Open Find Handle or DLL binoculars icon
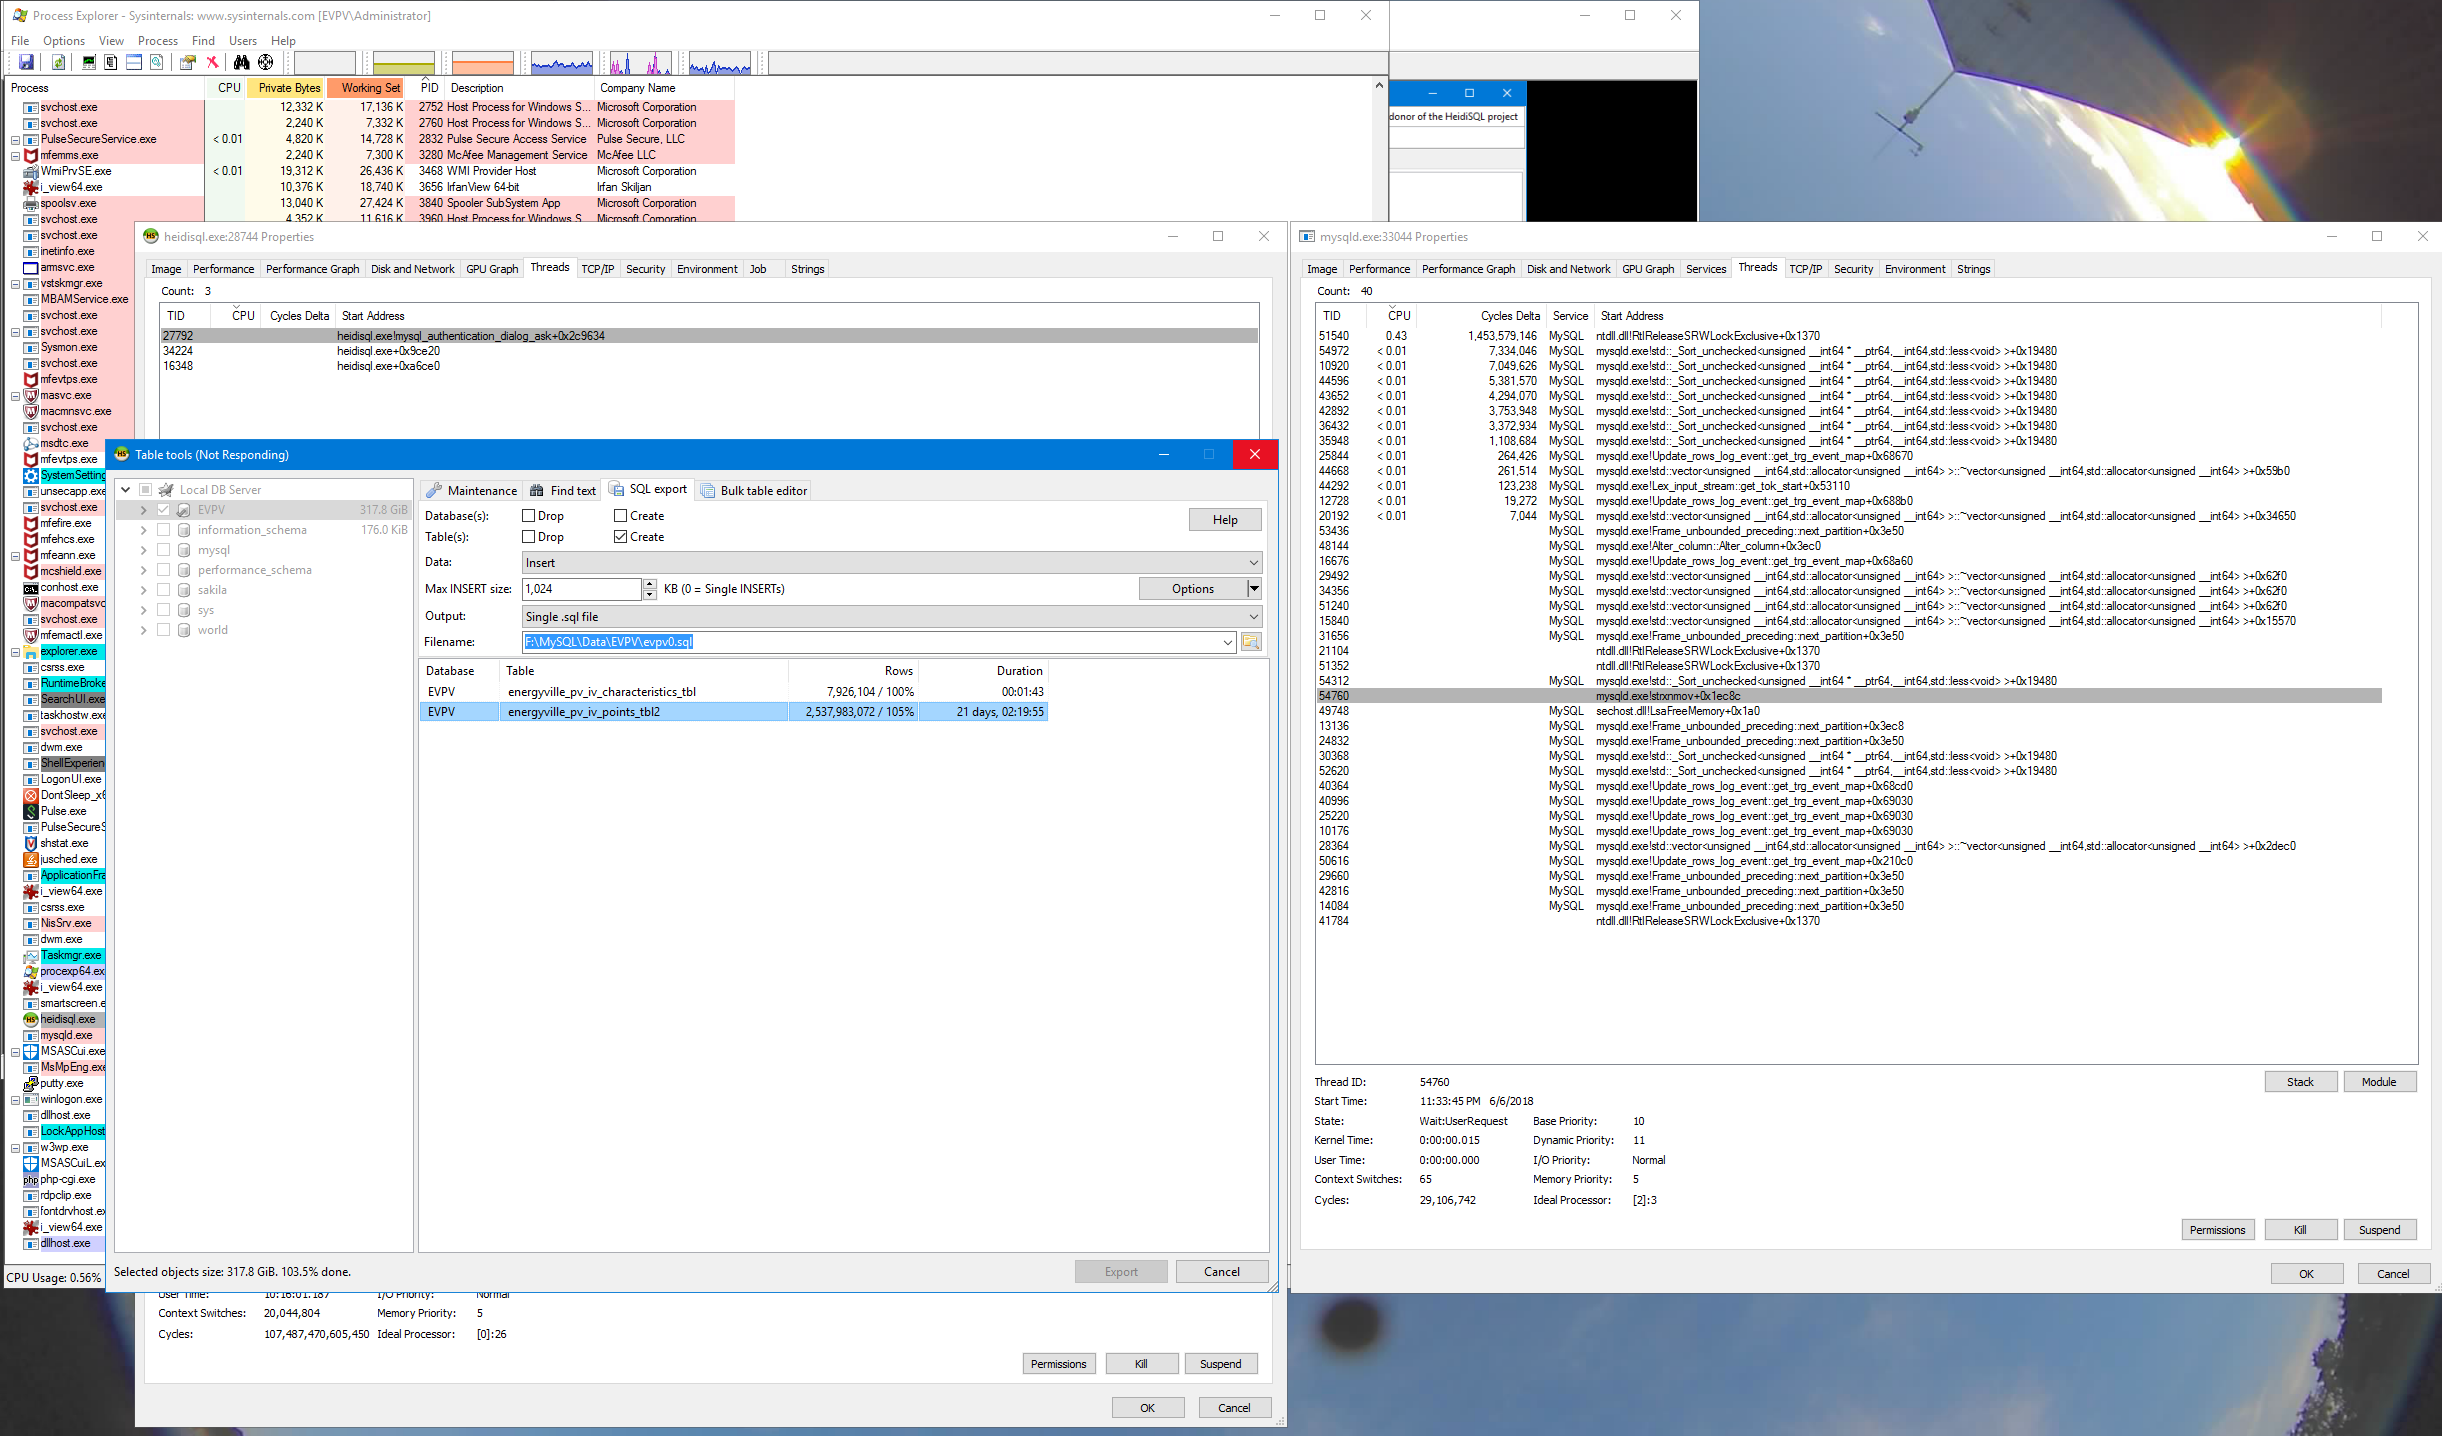The image size is (2442, 1436). [x=241, y=62]
